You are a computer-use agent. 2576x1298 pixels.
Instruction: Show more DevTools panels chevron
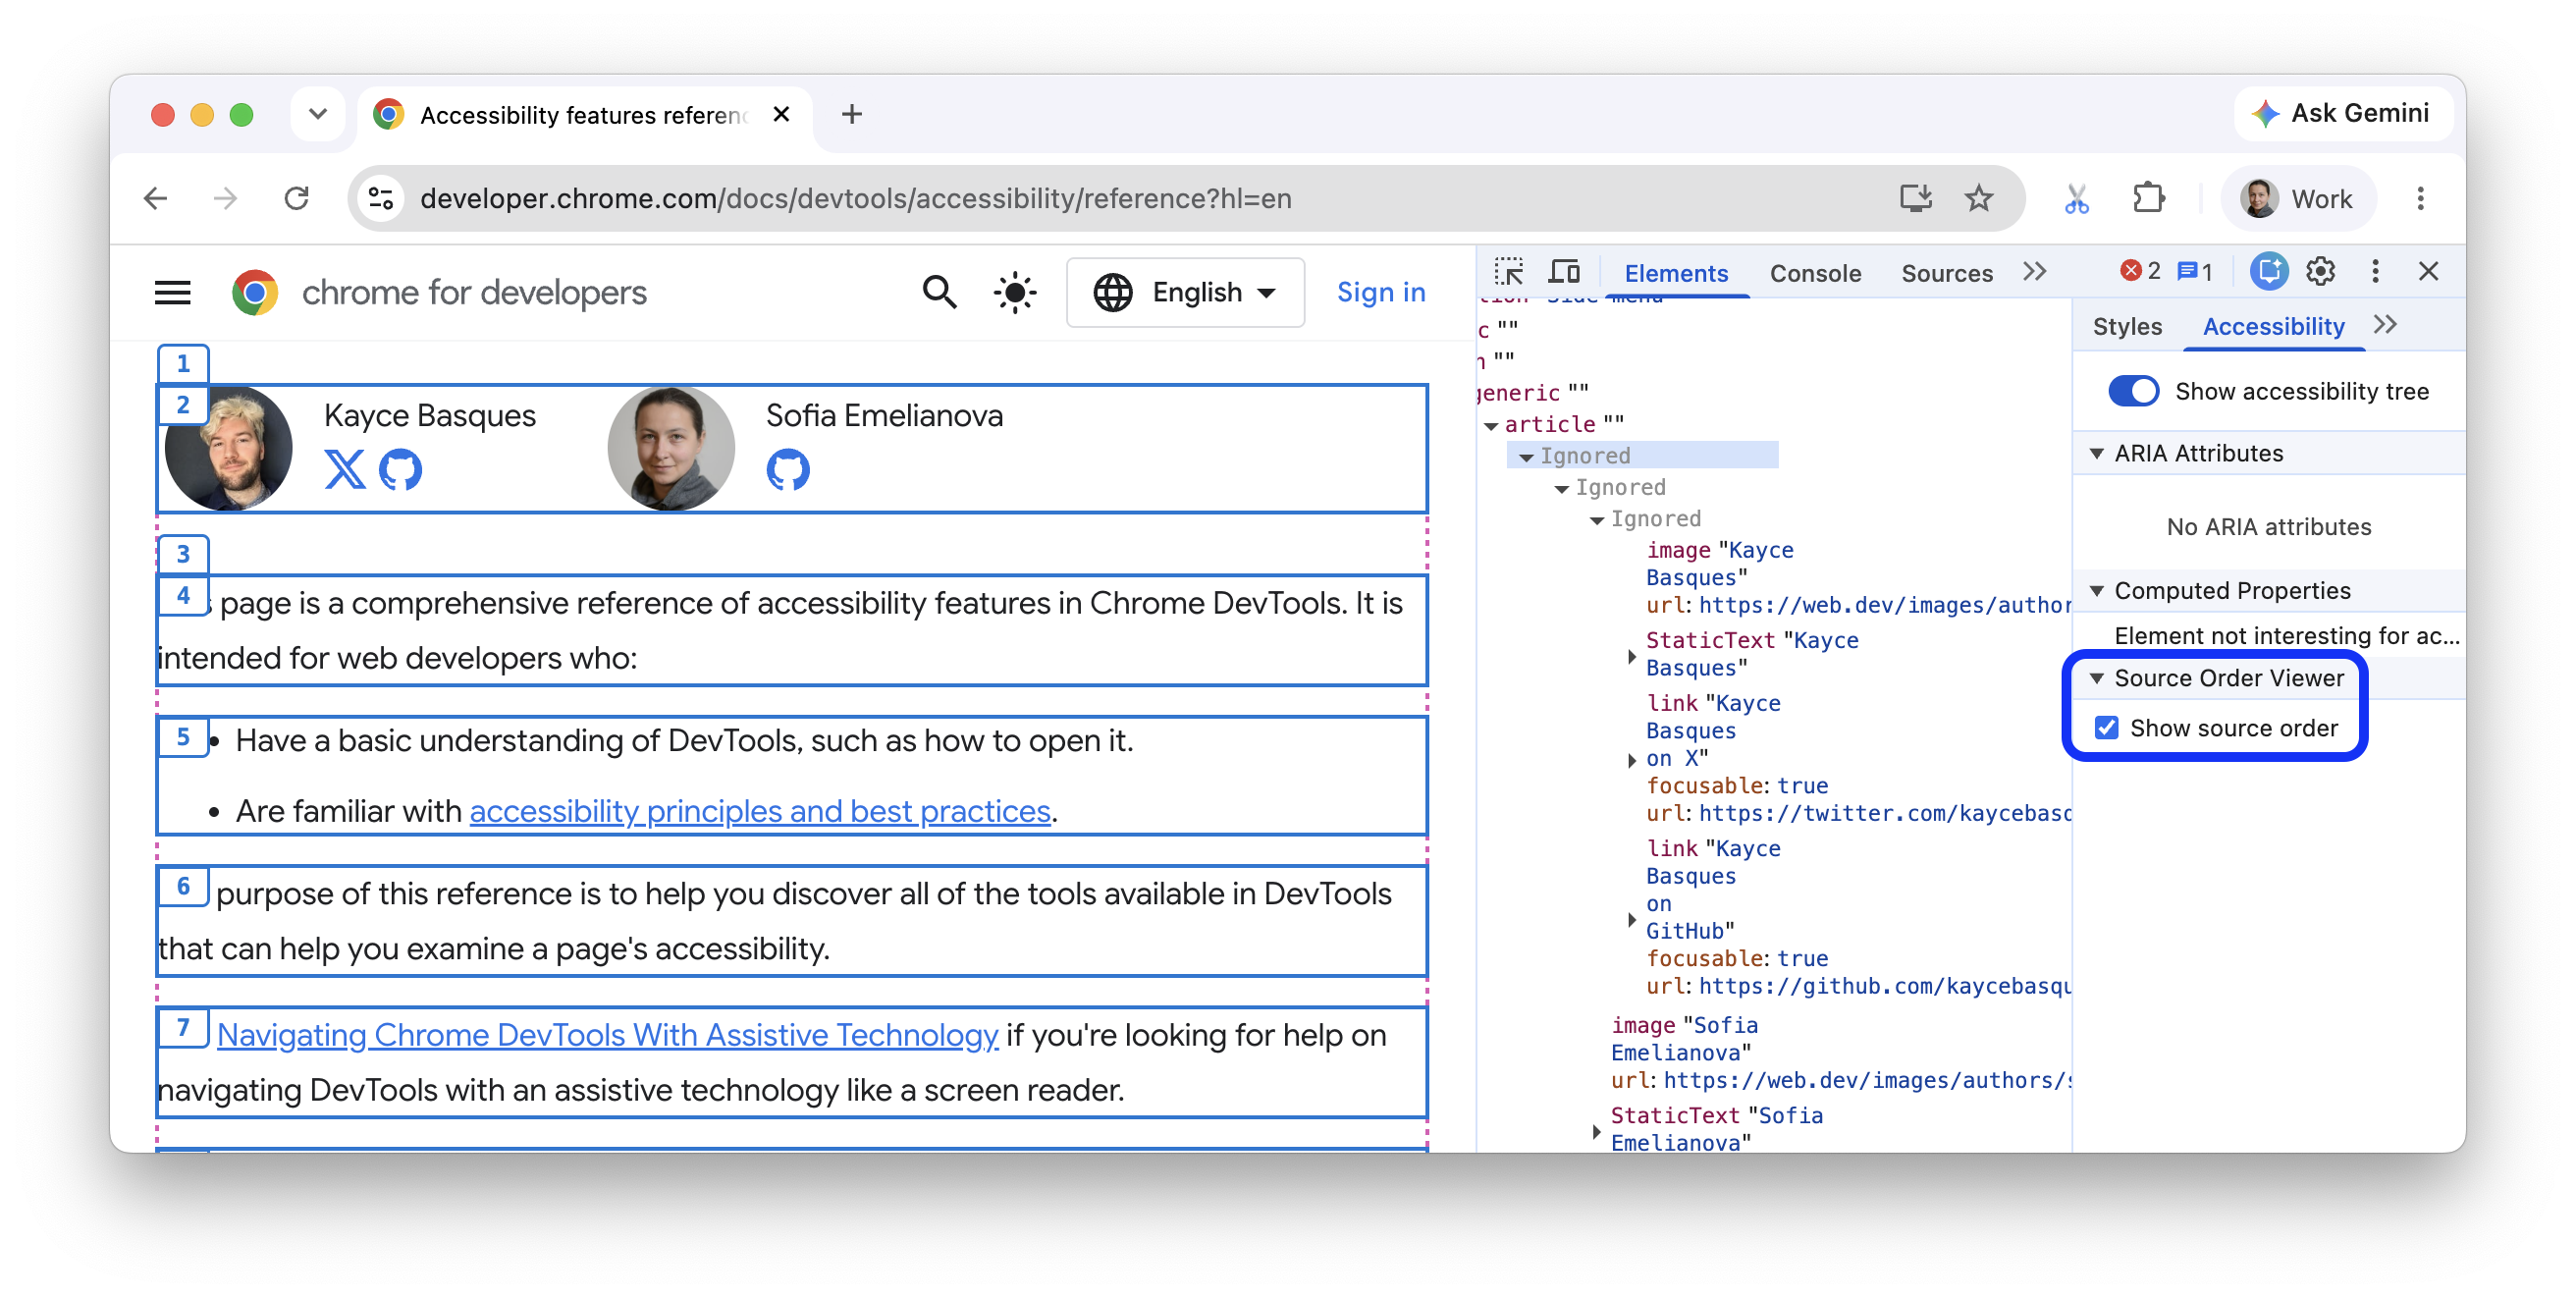pos(2034,271)
